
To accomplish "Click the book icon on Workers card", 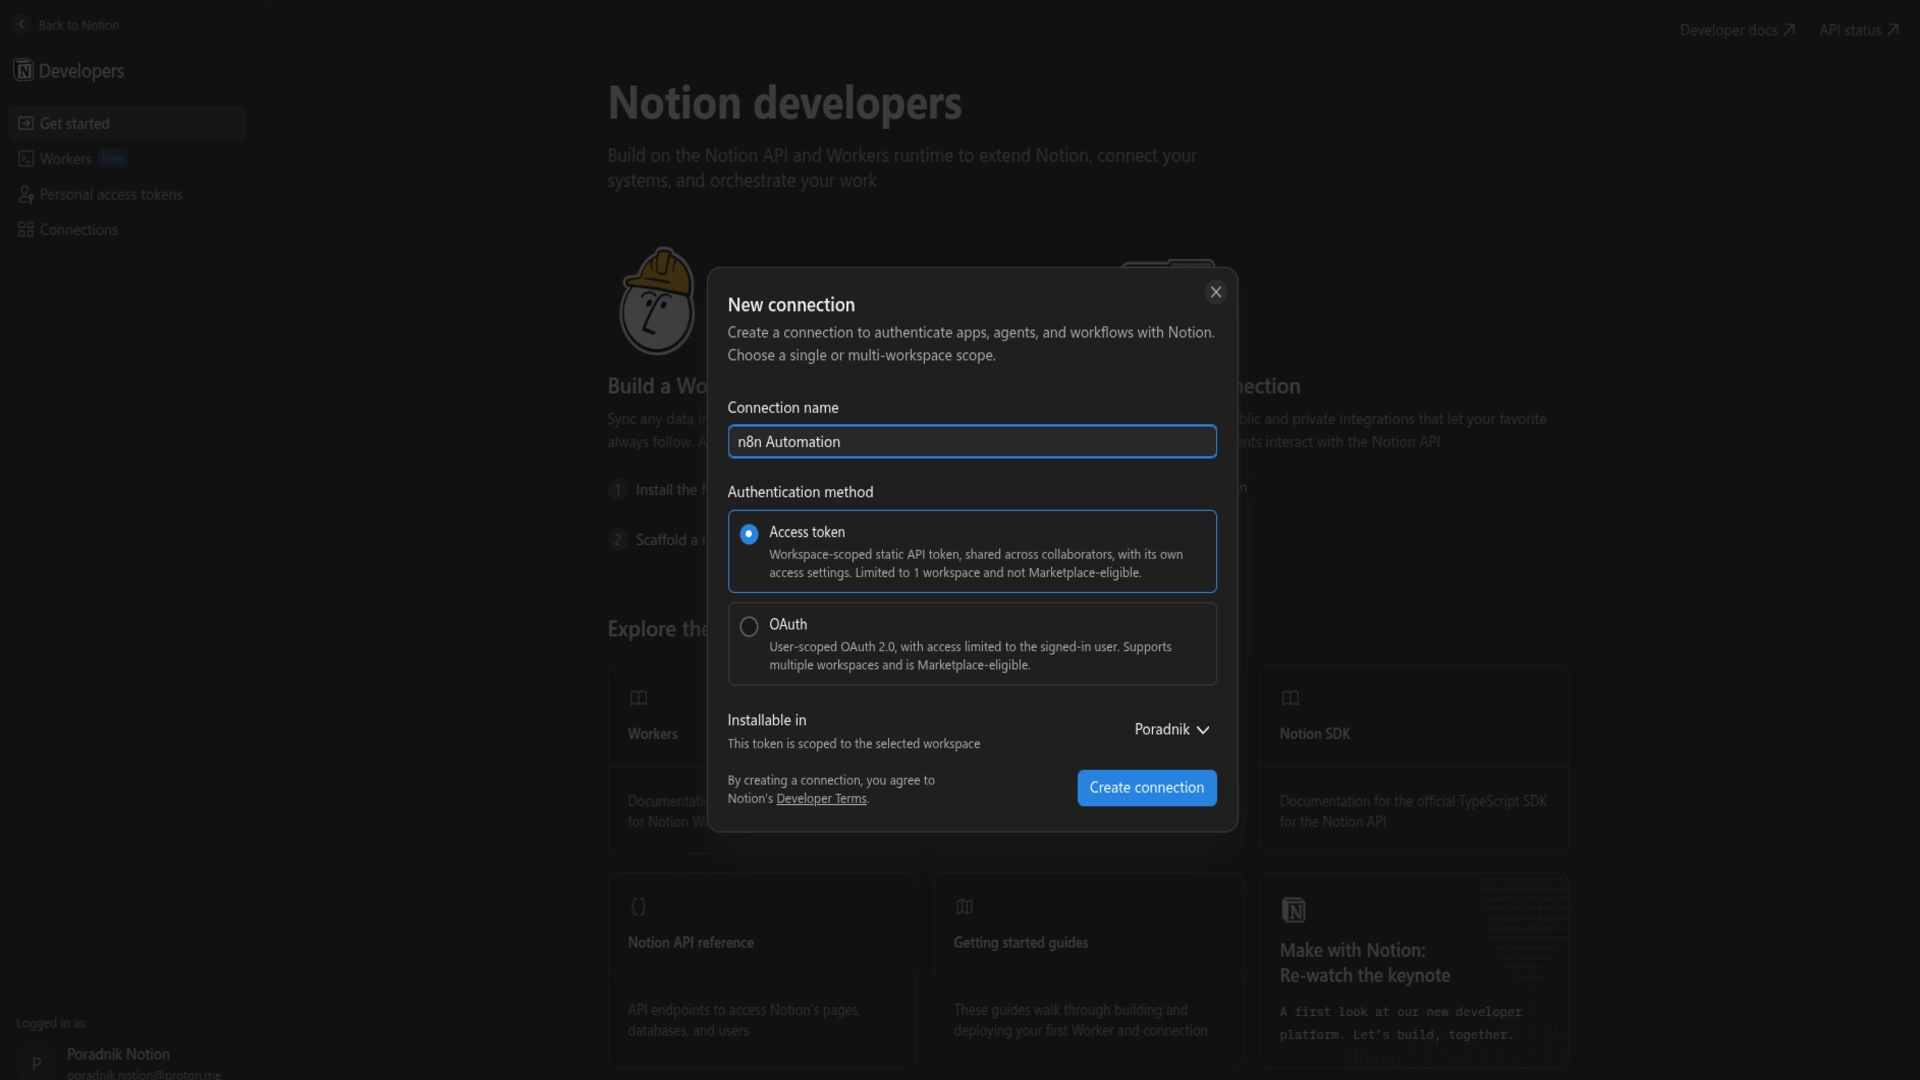I will click(638, 698).
